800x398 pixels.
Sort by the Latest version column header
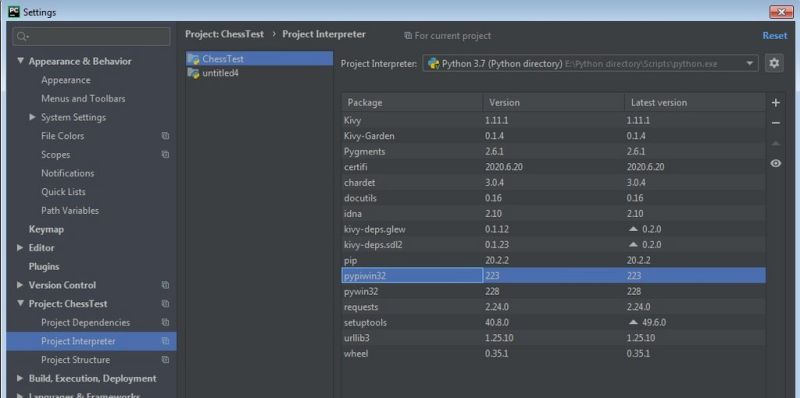click(x=695, y=103)
